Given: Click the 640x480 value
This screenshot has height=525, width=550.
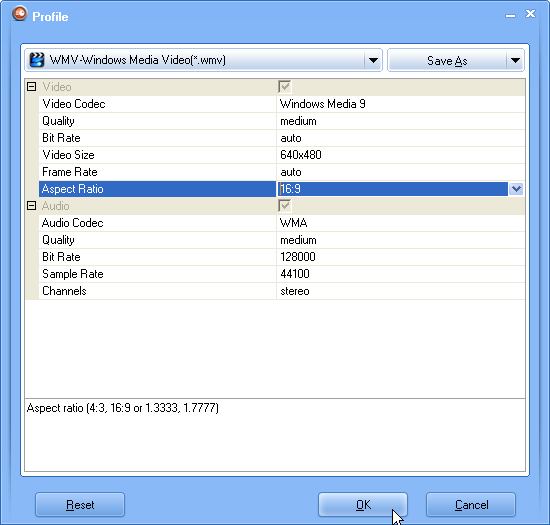Looking at the screenshot, I should click(x=301, y=155).
